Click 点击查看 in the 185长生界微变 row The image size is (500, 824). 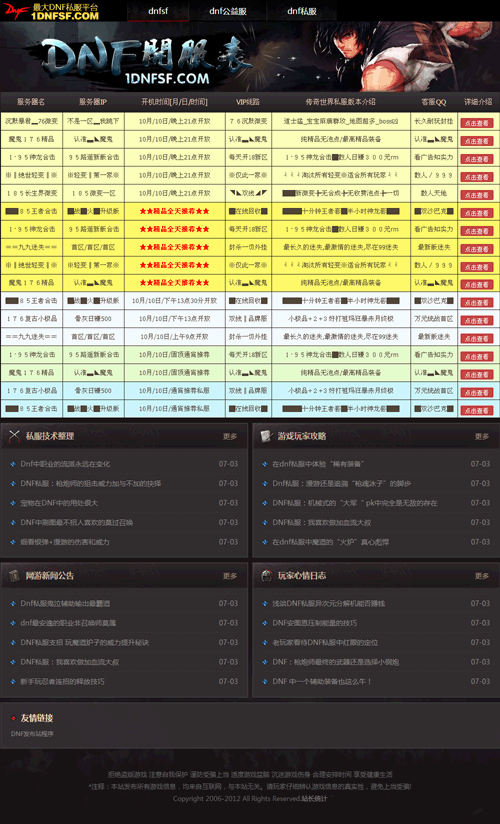click(477, 194)
